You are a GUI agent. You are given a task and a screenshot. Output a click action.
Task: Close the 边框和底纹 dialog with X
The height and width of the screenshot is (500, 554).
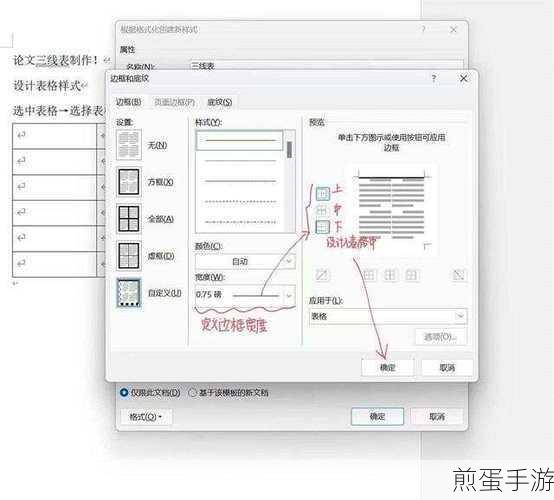464,78
